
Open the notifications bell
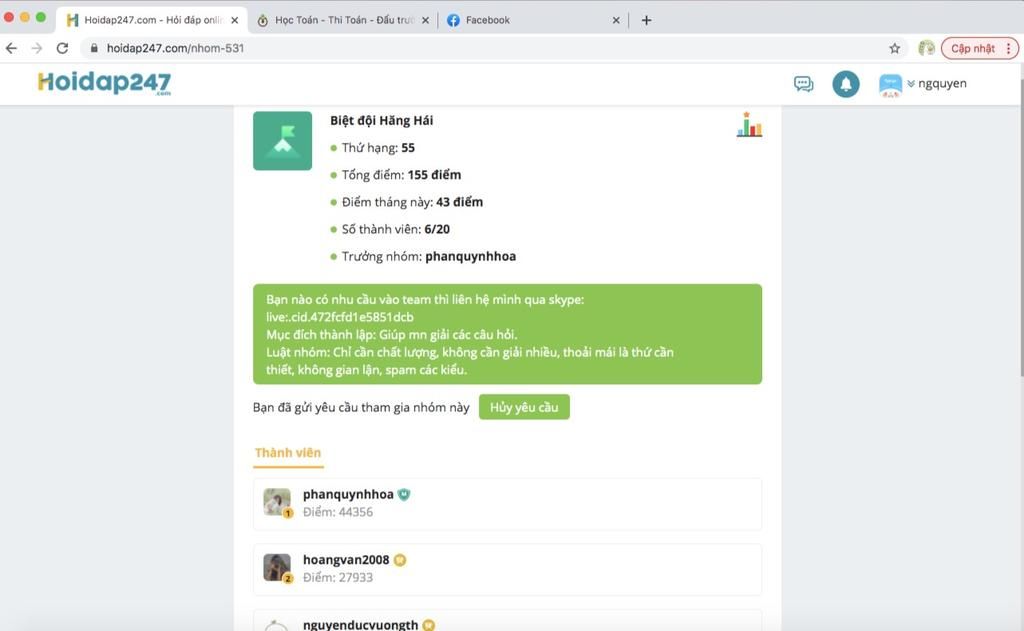coord(846,84)
